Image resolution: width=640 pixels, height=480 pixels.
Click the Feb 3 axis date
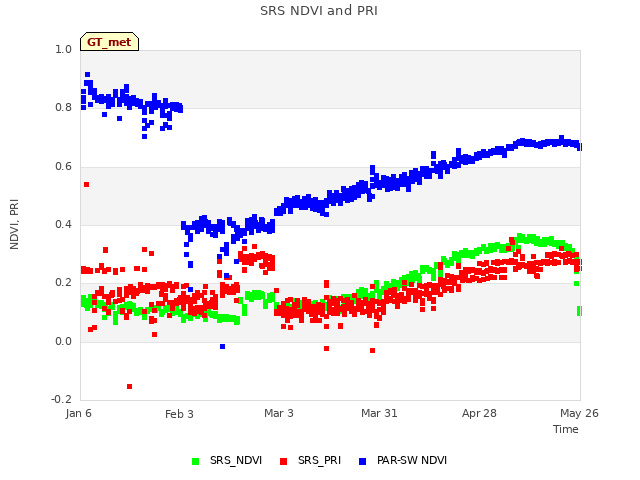click(x=179, y=414)
